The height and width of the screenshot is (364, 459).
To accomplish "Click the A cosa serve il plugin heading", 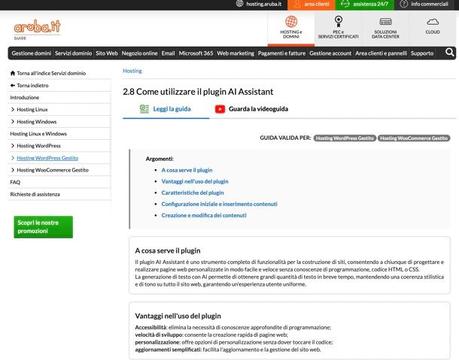I will pos(168,251).
